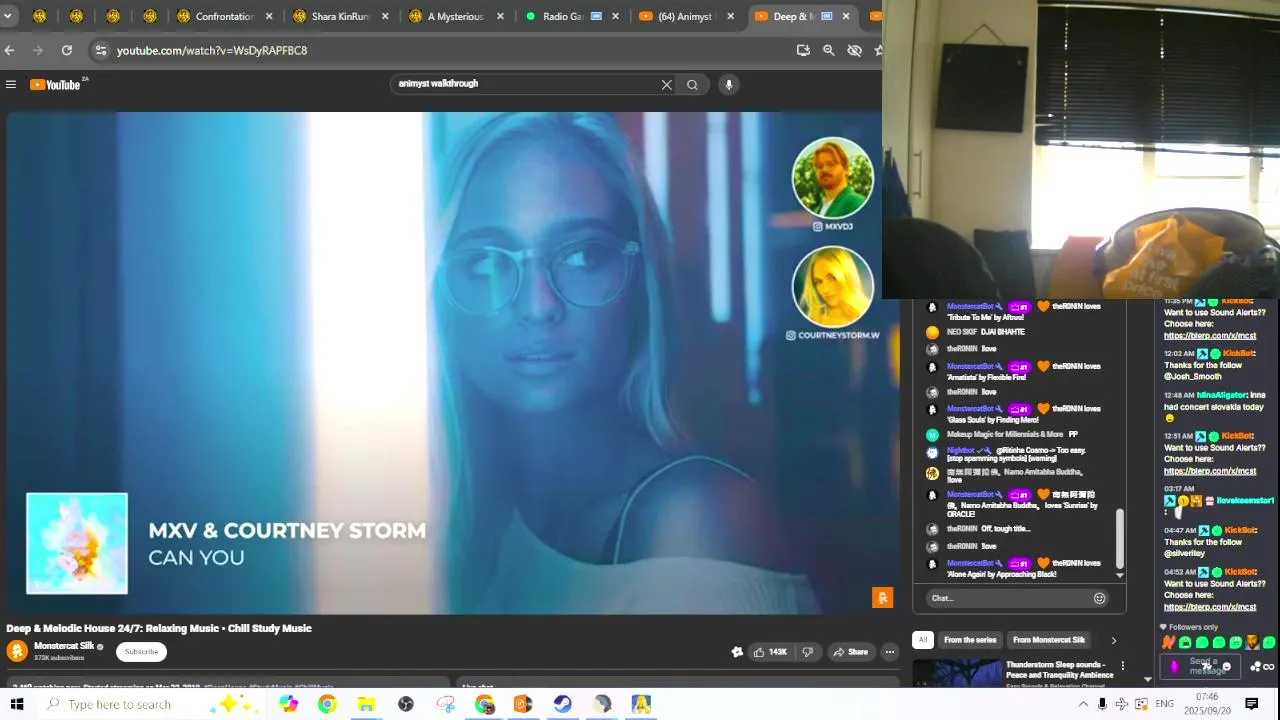Click crossed-eye tracking protection icon

pyautogui.click(x=855, y=50)
